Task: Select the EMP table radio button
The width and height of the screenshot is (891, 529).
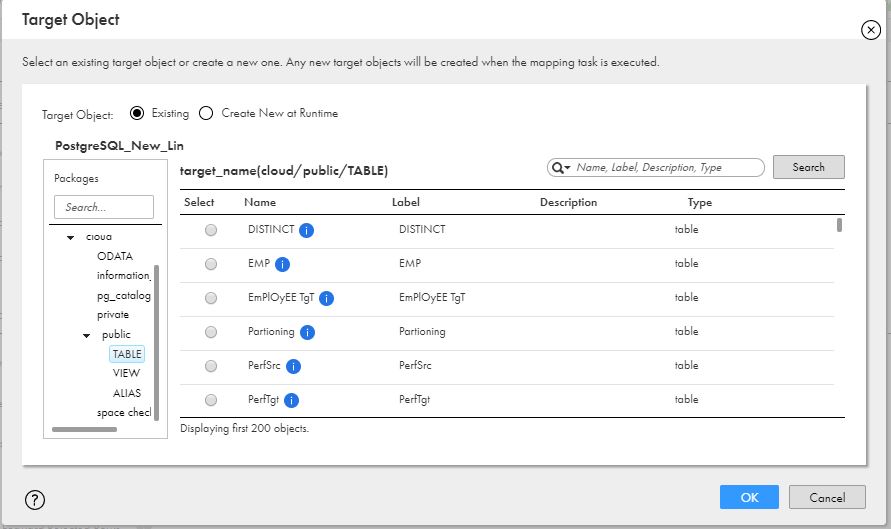Action: pos(211,264)
